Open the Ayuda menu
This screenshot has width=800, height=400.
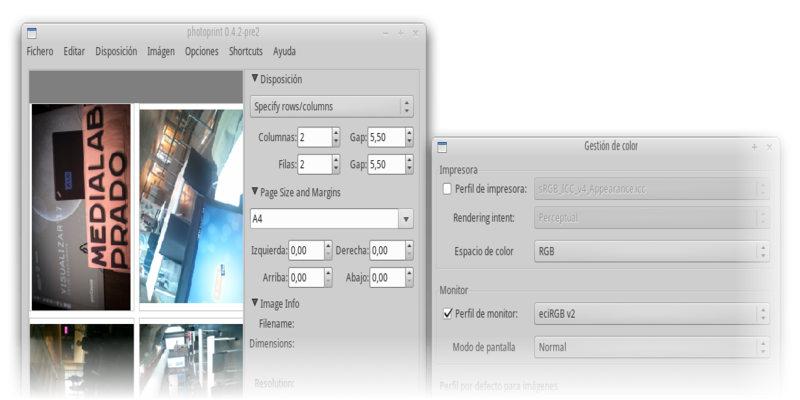point(284,51)
